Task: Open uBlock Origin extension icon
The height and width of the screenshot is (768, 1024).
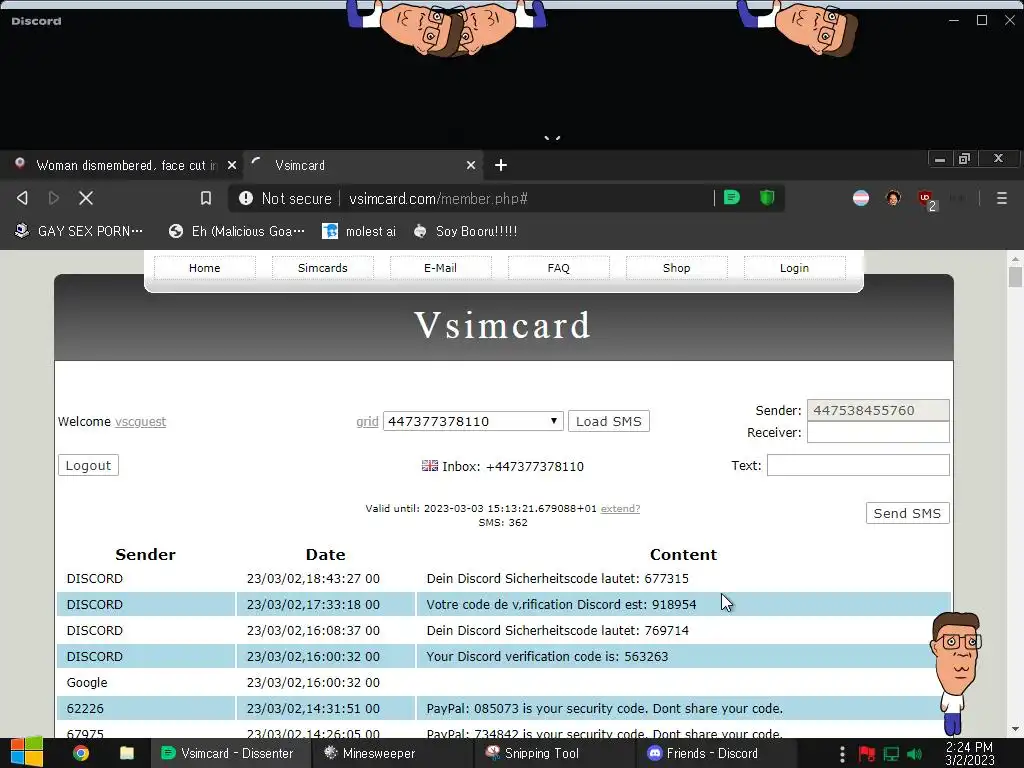Action: tap(925, 199)
